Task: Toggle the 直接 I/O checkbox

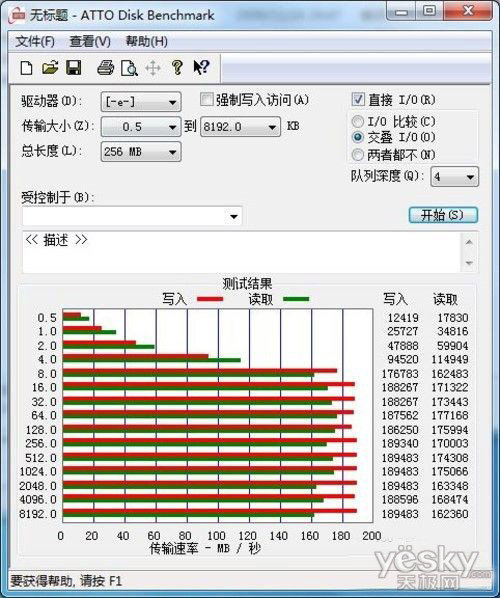Action: (358, 100)
